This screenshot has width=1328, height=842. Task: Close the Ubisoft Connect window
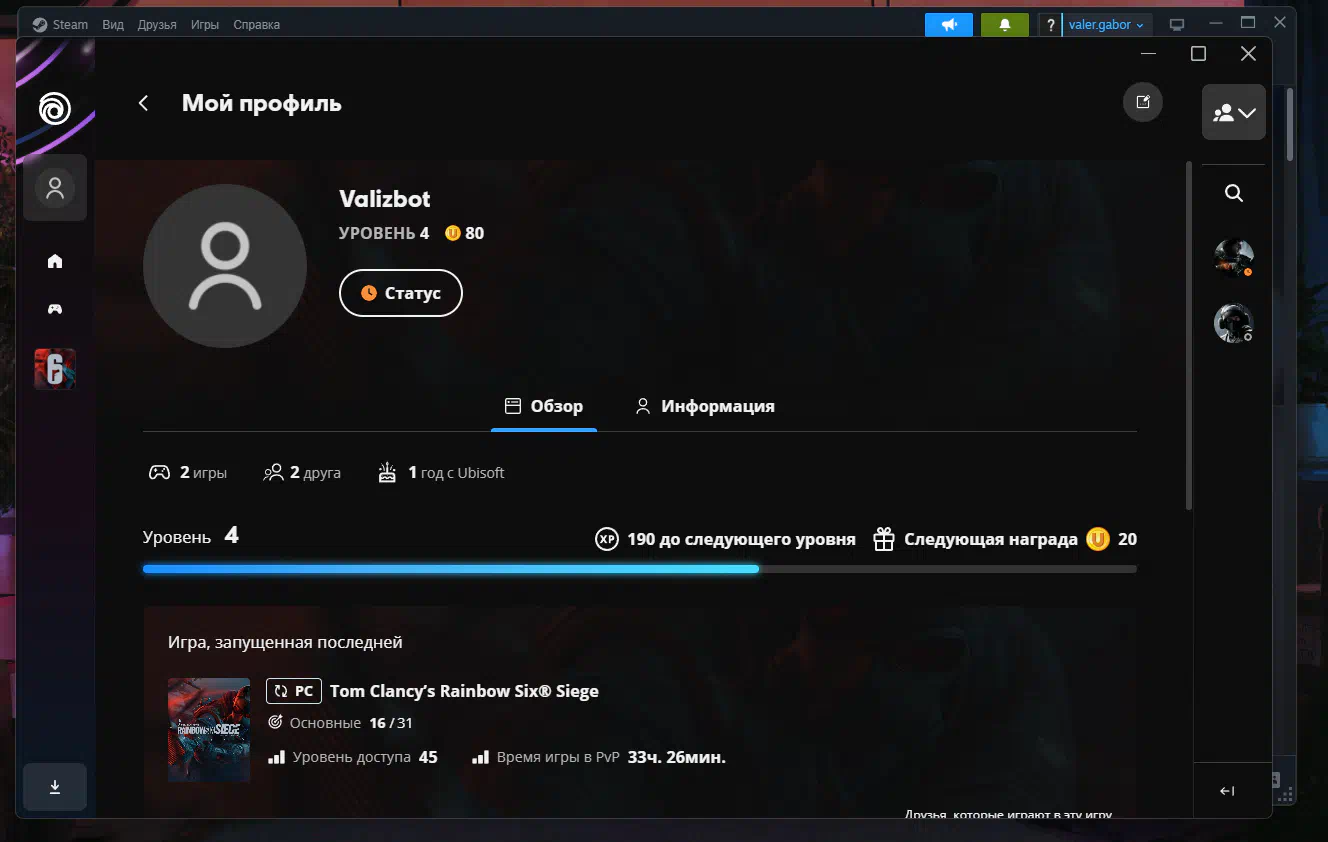(x=1248, y=54)
